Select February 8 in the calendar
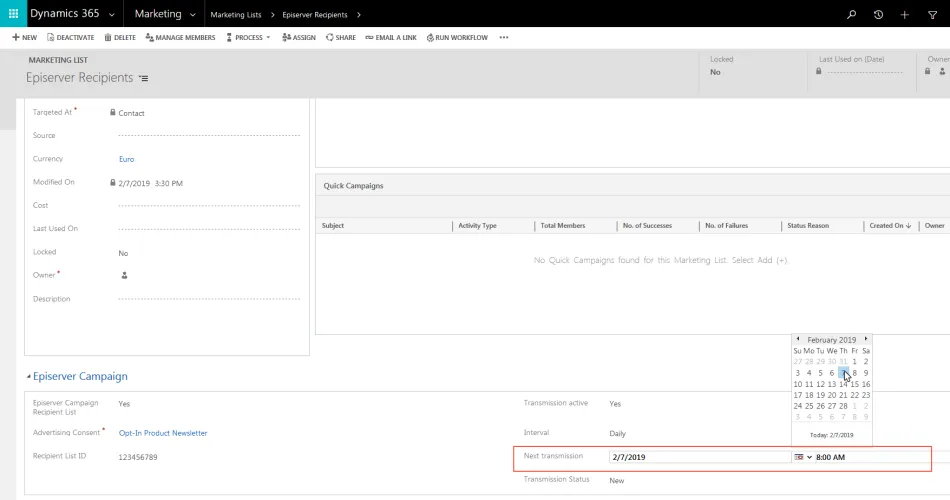Screen dimensions: 950x500 (x=854, y=373)
